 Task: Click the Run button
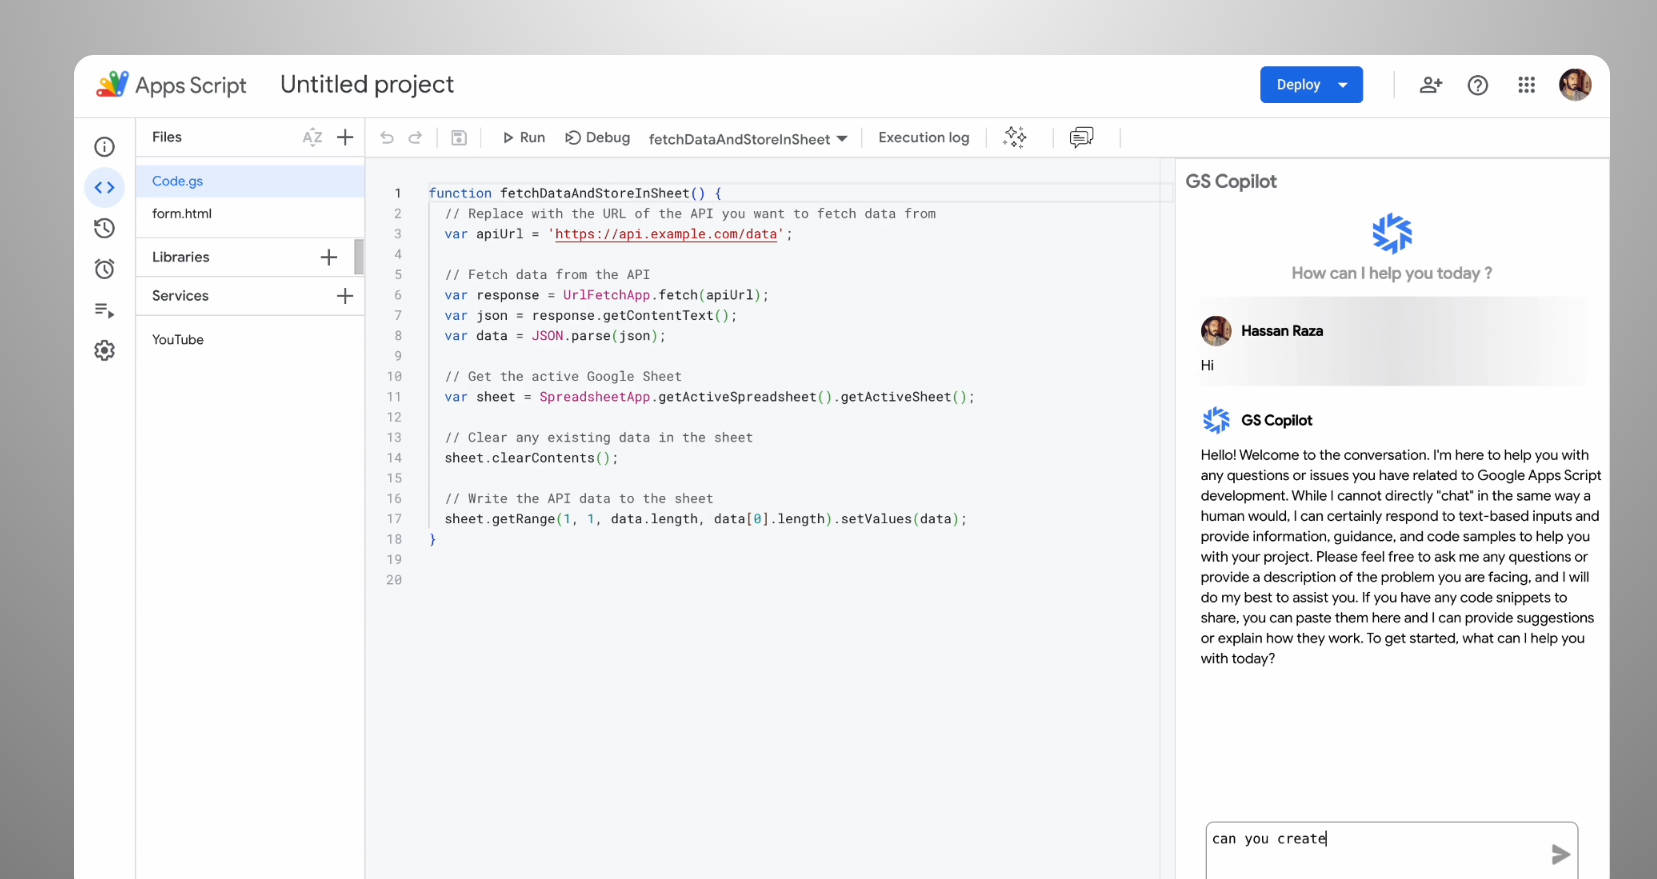523,137
